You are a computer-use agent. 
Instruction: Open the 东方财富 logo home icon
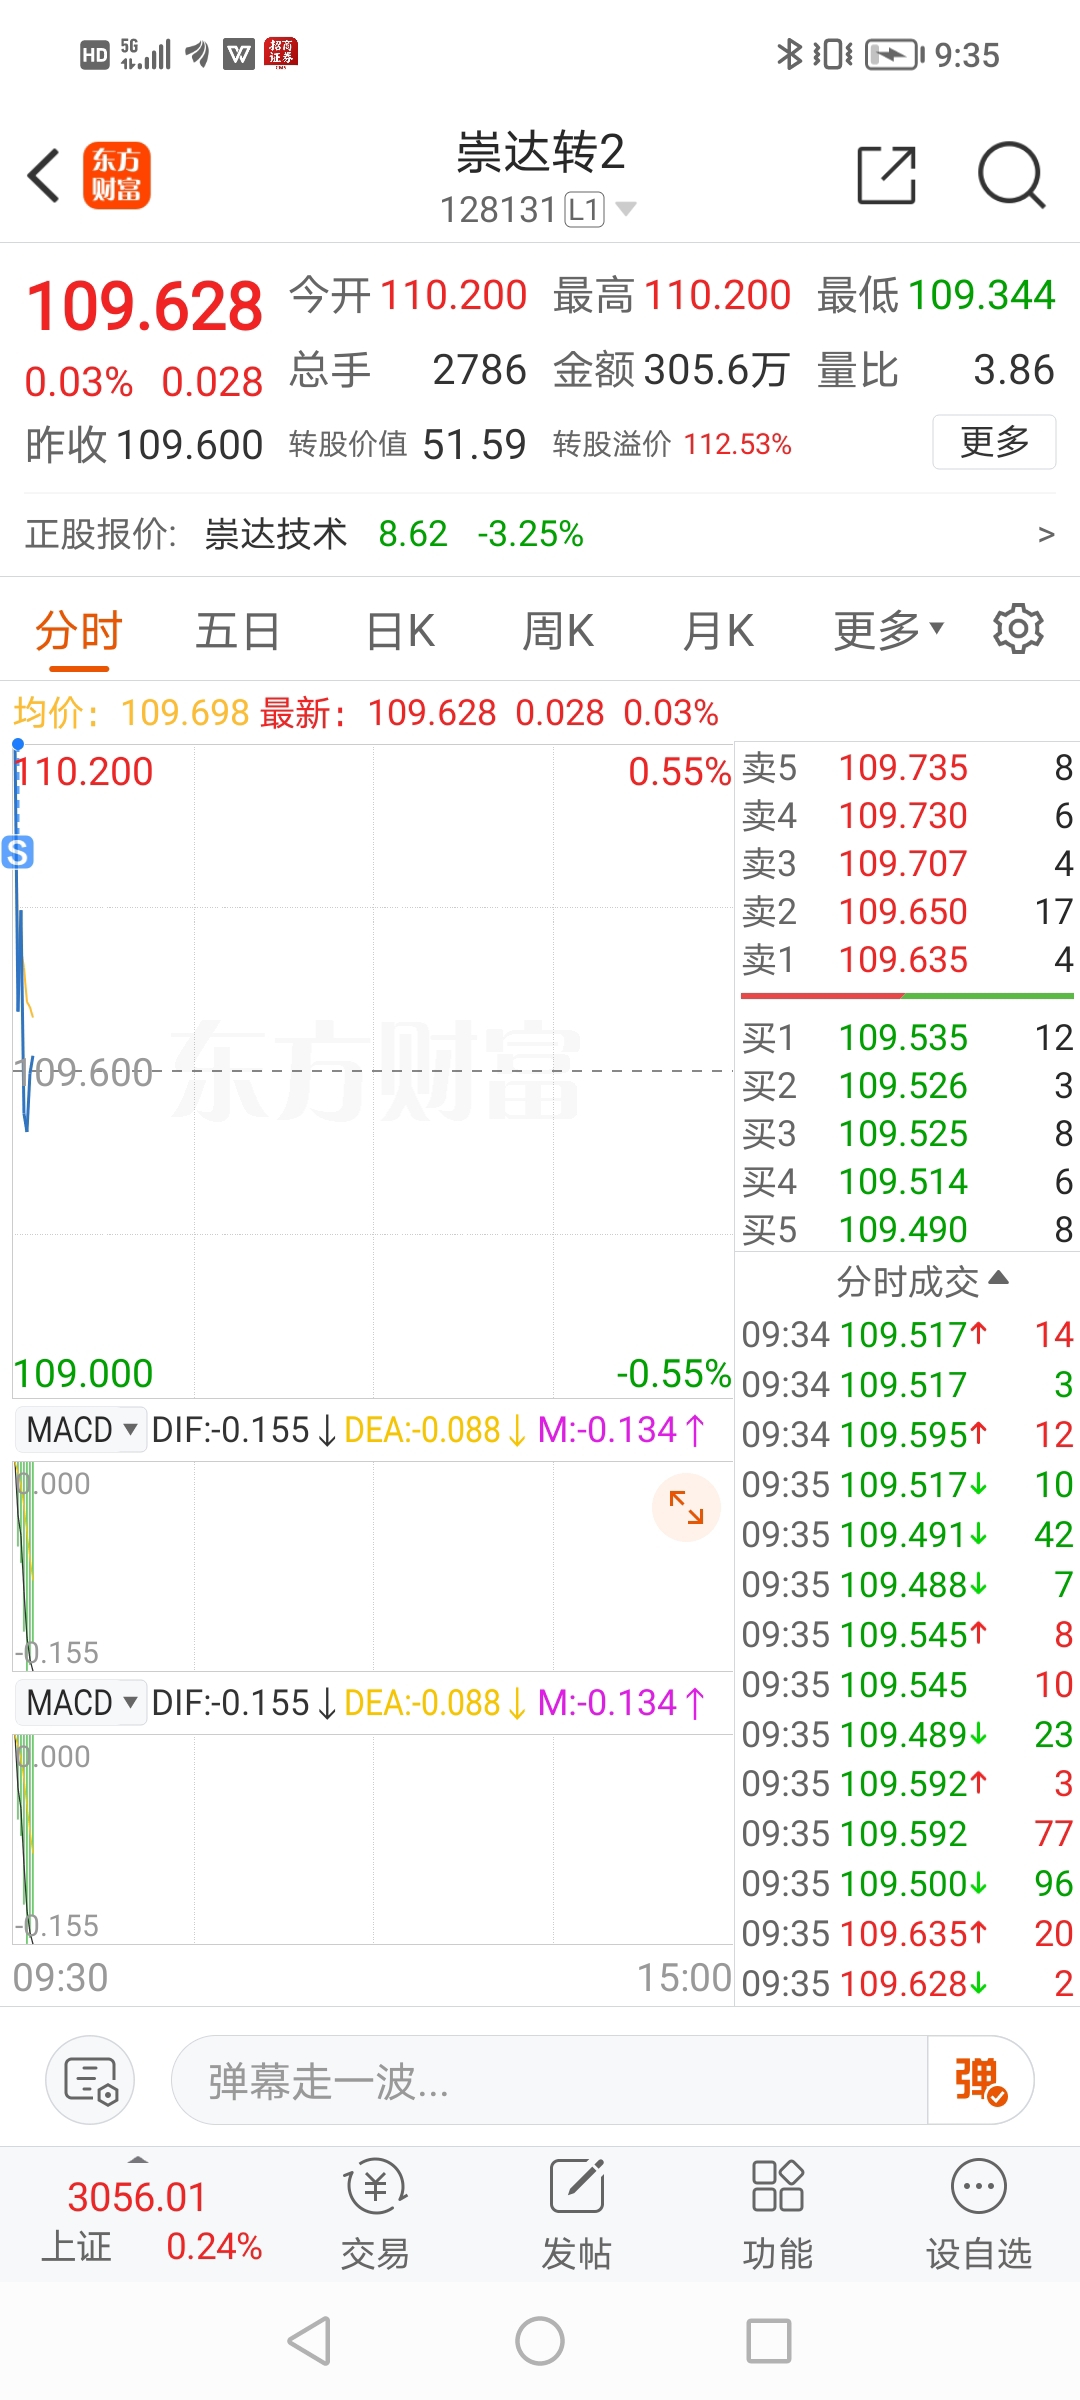point(116,175)
